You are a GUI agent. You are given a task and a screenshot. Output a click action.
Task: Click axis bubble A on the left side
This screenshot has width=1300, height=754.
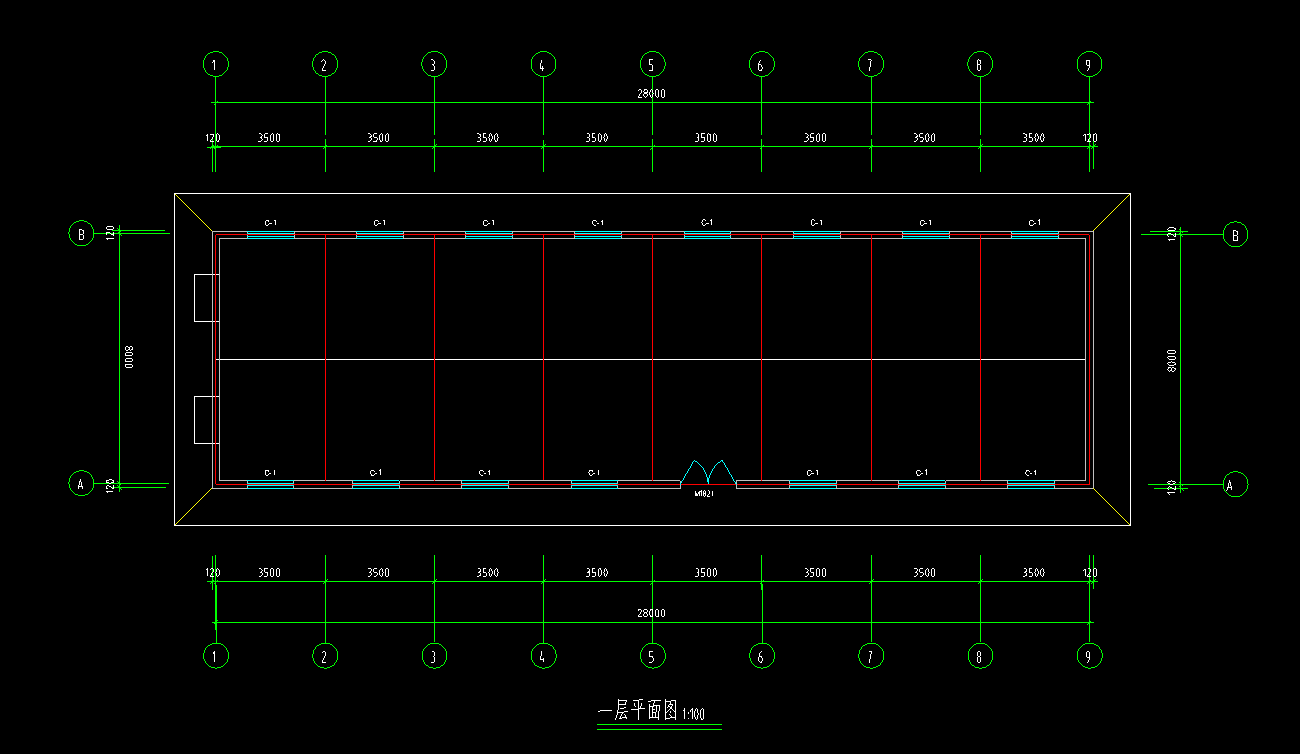tap(80, 484)
